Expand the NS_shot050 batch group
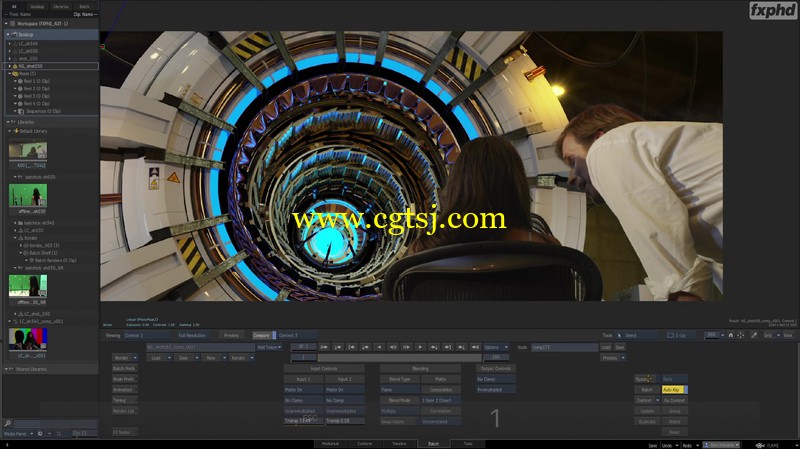The width and height of the screenshot is (800, 449). (x=10, y=66)
